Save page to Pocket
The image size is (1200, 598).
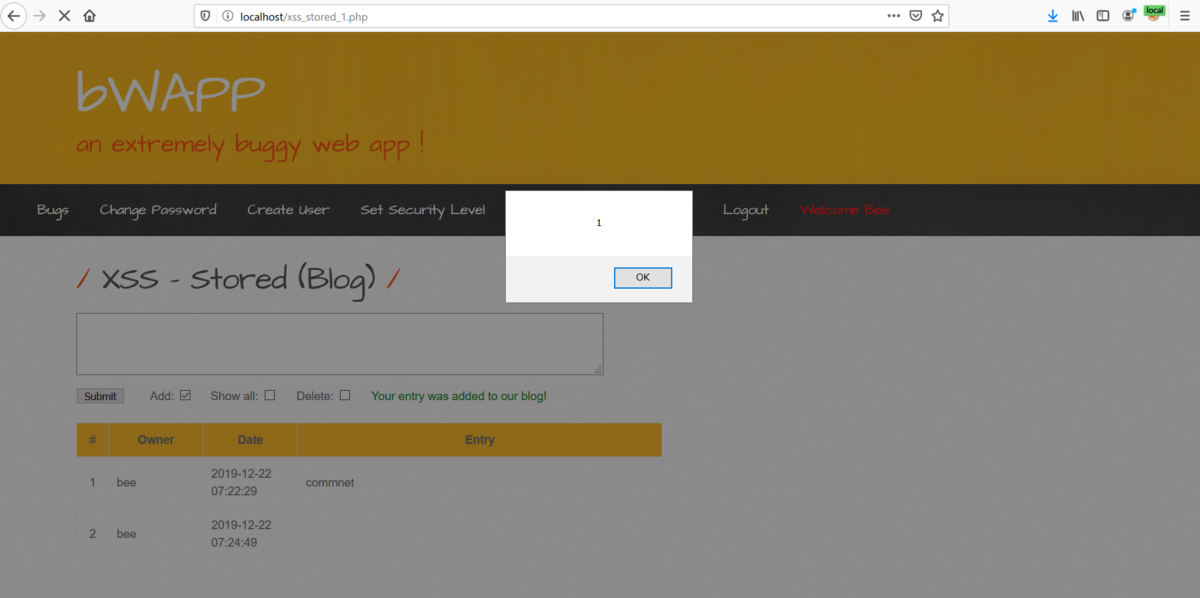pos(916,16)
